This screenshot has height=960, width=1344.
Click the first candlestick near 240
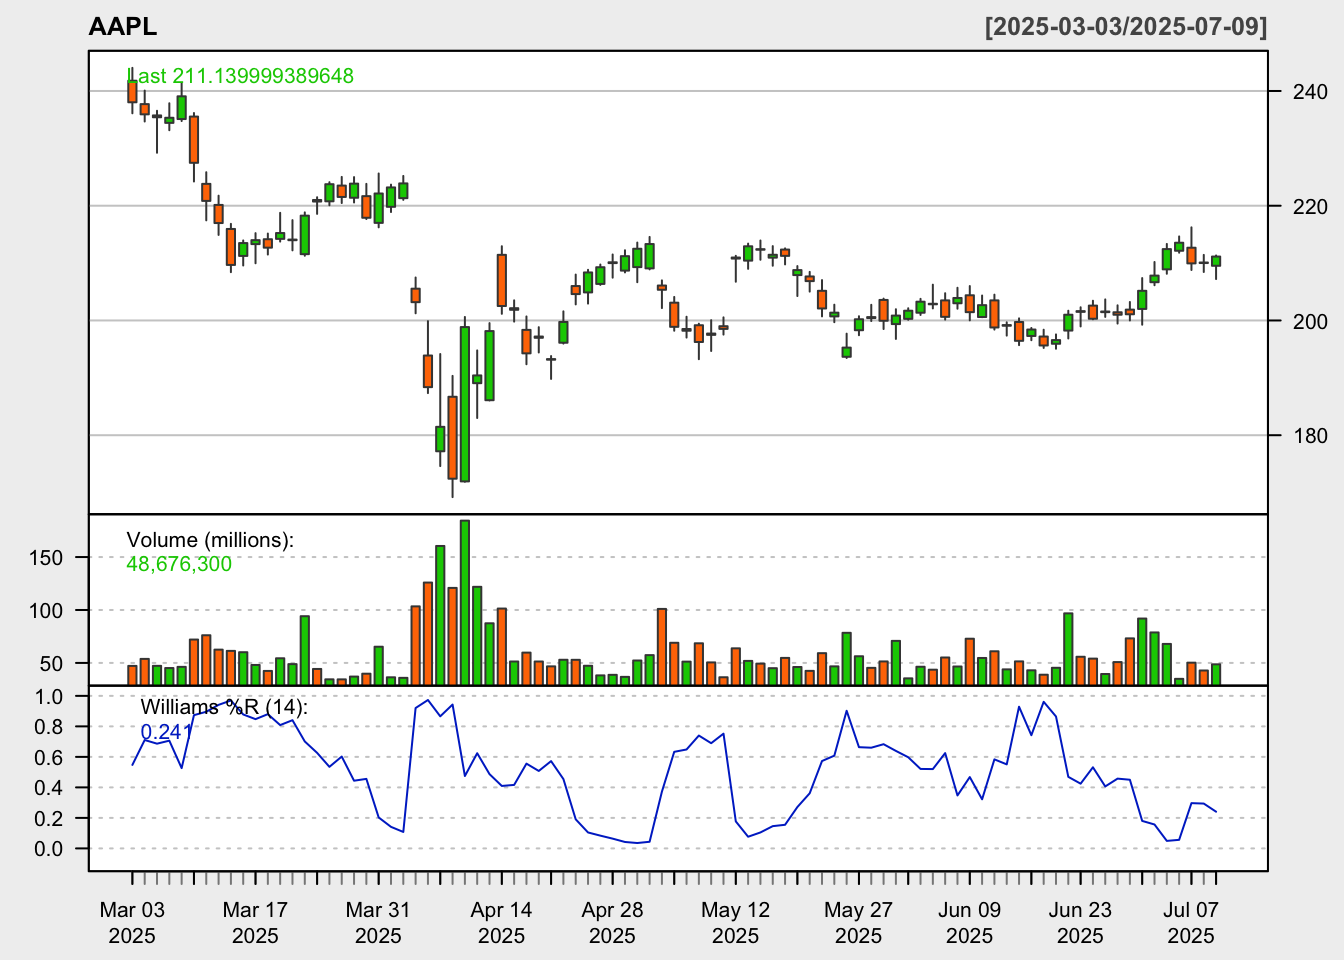pyautogui.click(x=132, y=91)
